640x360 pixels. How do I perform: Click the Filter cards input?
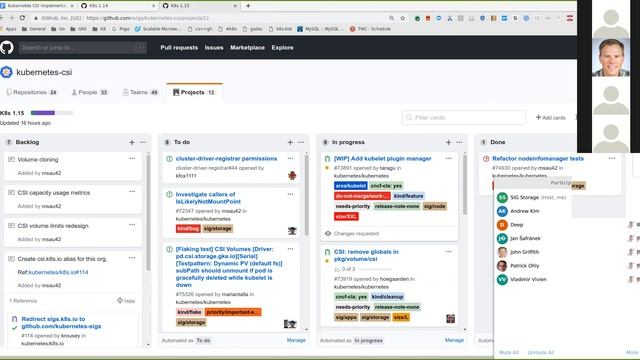coord(464,118)
